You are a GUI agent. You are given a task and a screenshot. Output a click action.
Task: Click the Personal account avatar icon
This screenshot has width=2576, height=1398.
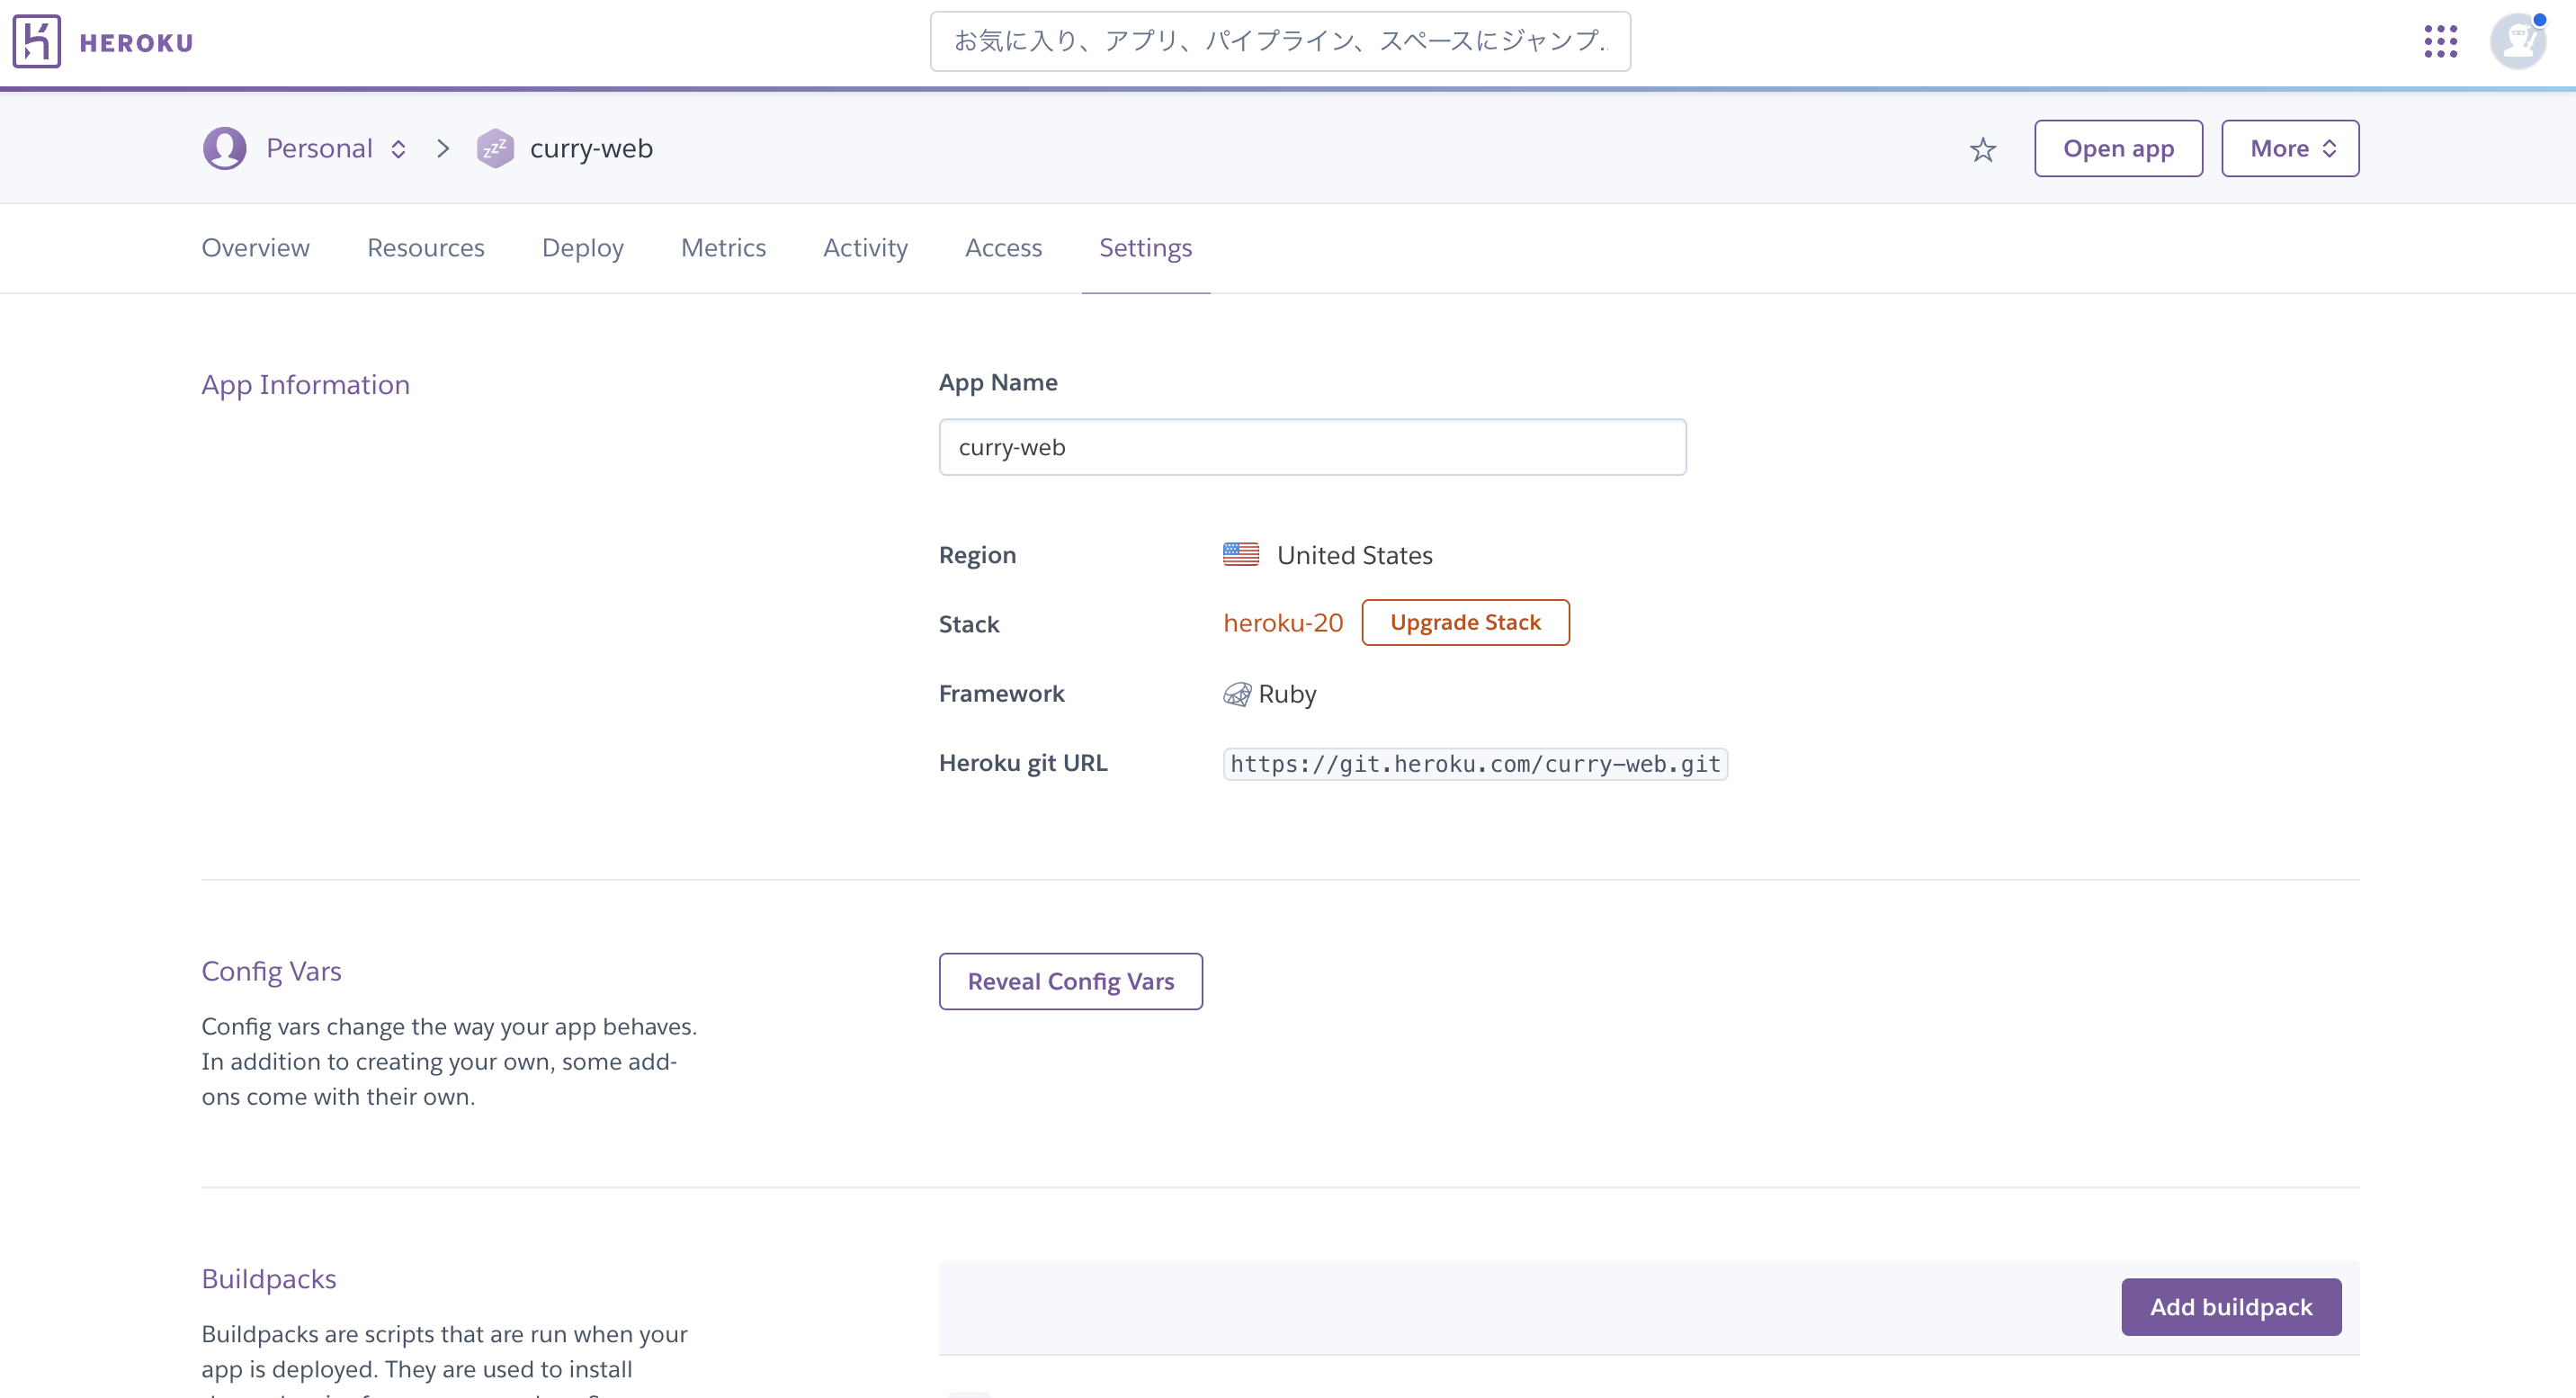click(226, 147)
